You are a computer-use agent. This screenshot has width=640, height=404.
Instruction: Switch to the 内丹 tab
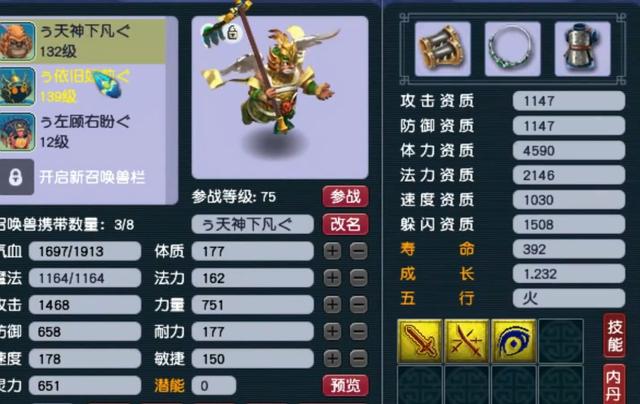(614, 384)
